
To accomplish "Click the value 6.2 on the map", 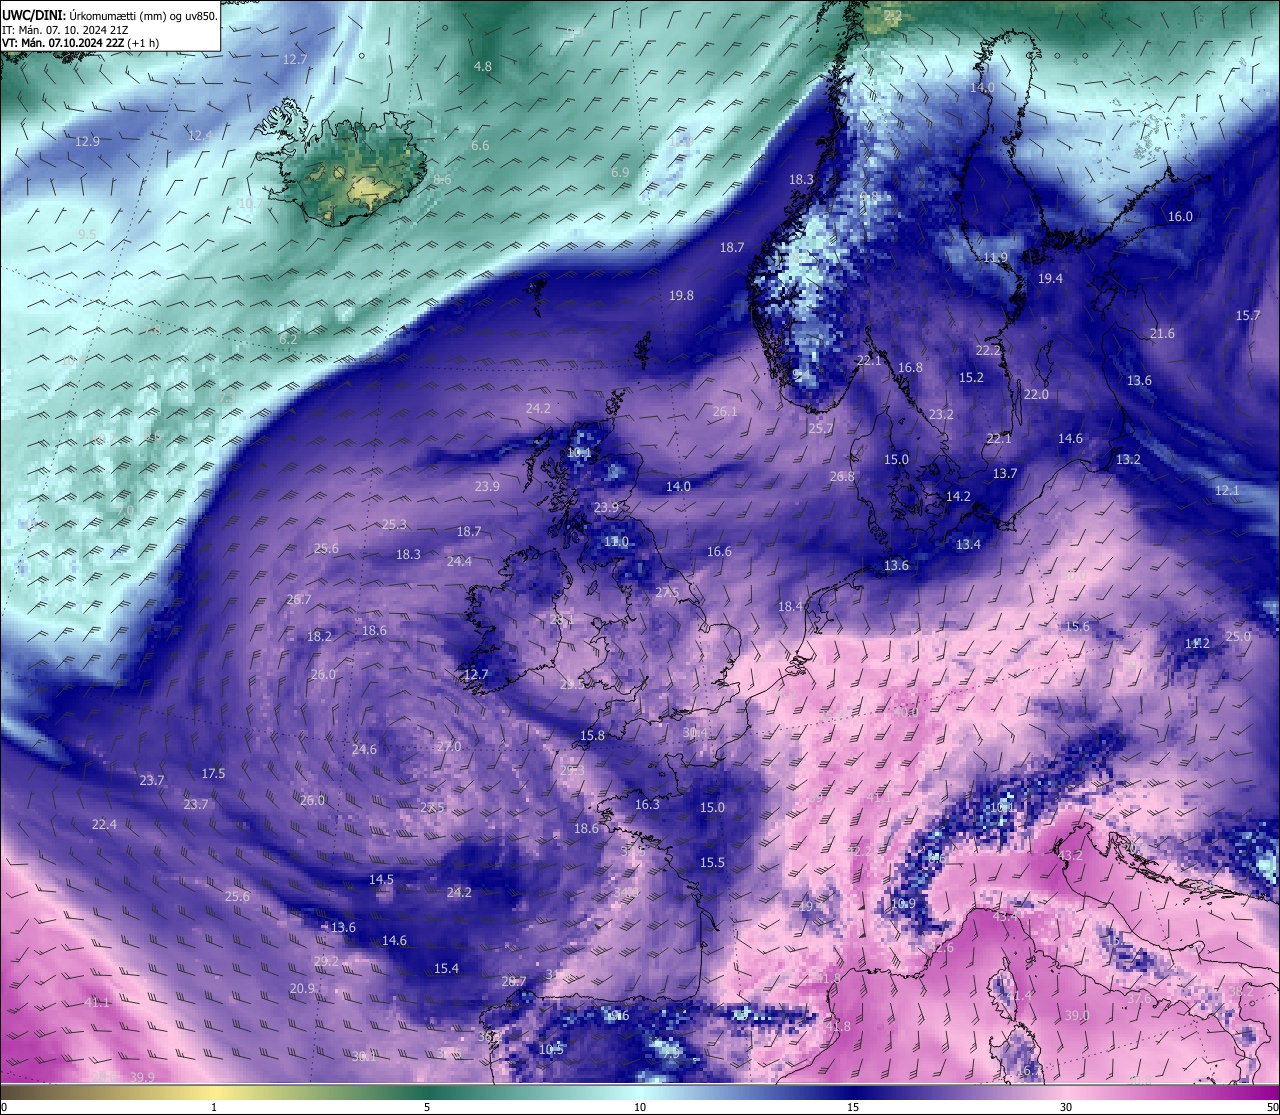I will 288,339.
